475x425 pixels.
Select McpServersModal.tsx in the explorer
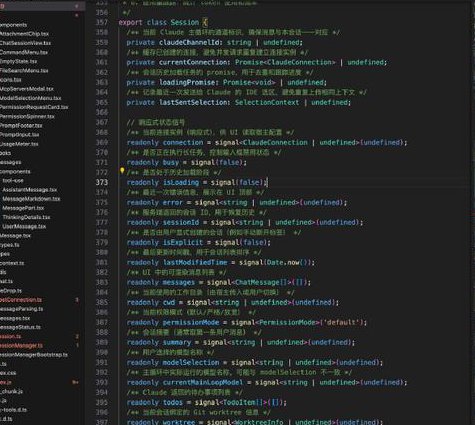pos(27,89)
